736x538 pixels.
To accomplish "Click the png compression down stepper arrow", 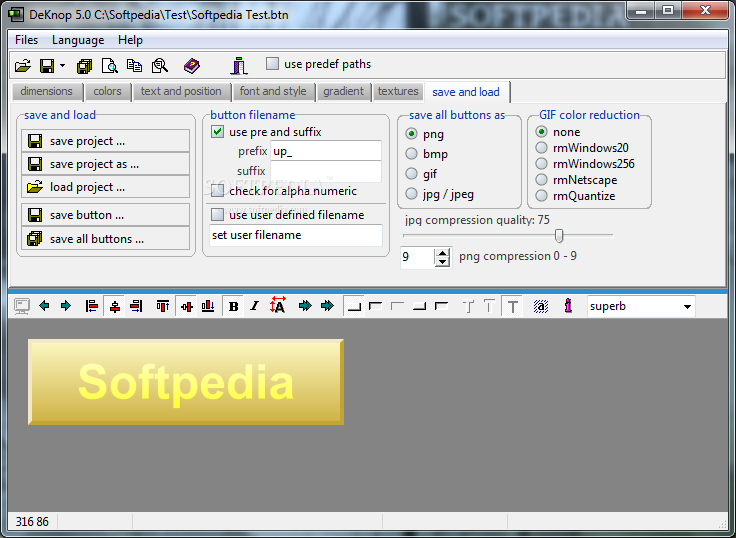I will [x=442, y=262].
